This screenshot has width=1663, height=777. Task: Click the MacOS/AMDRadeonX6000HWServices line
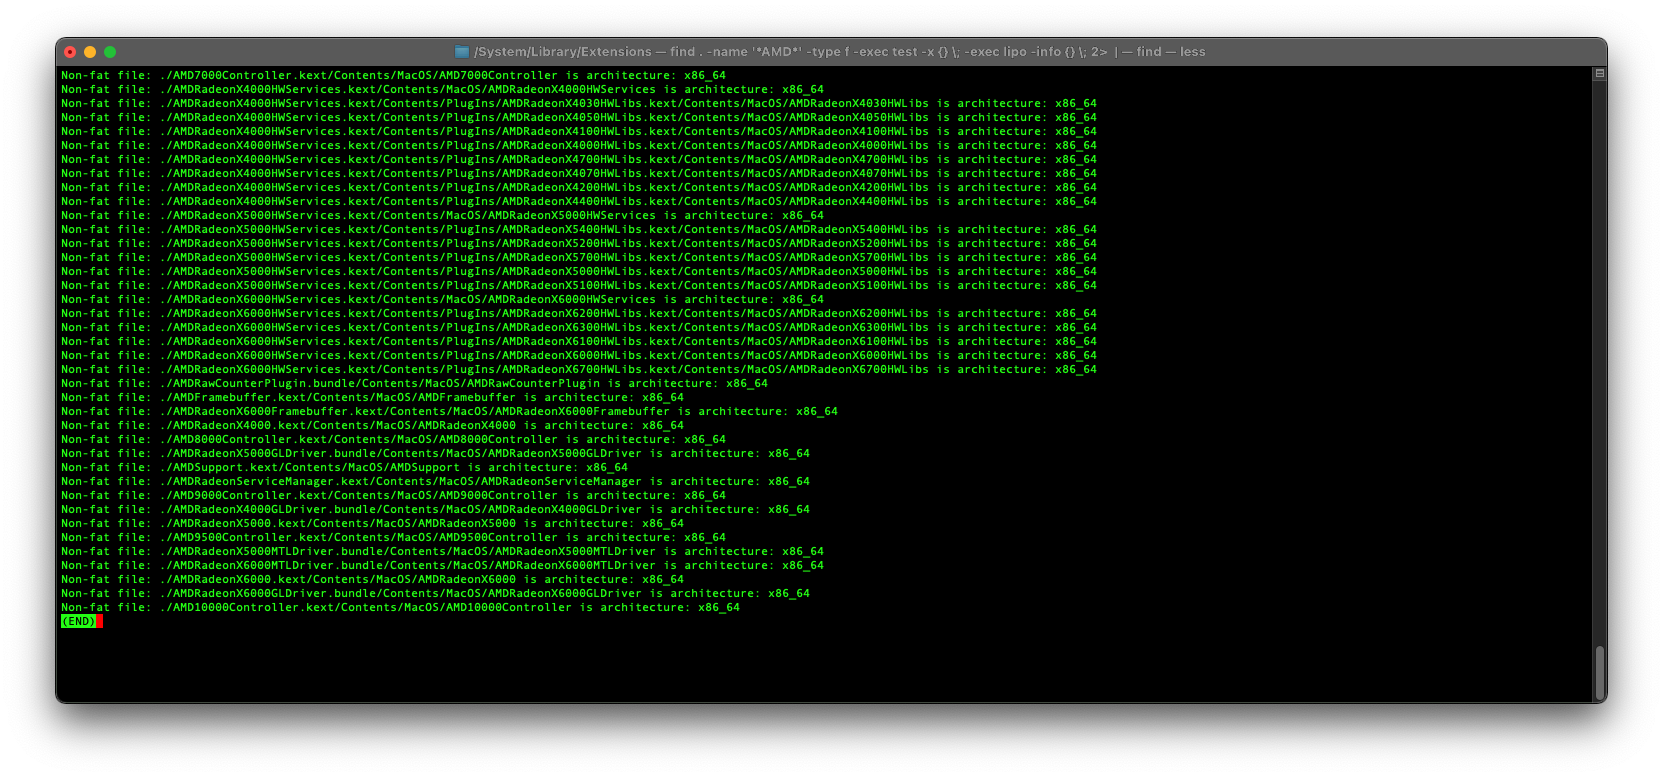click(x=442, y=299)
